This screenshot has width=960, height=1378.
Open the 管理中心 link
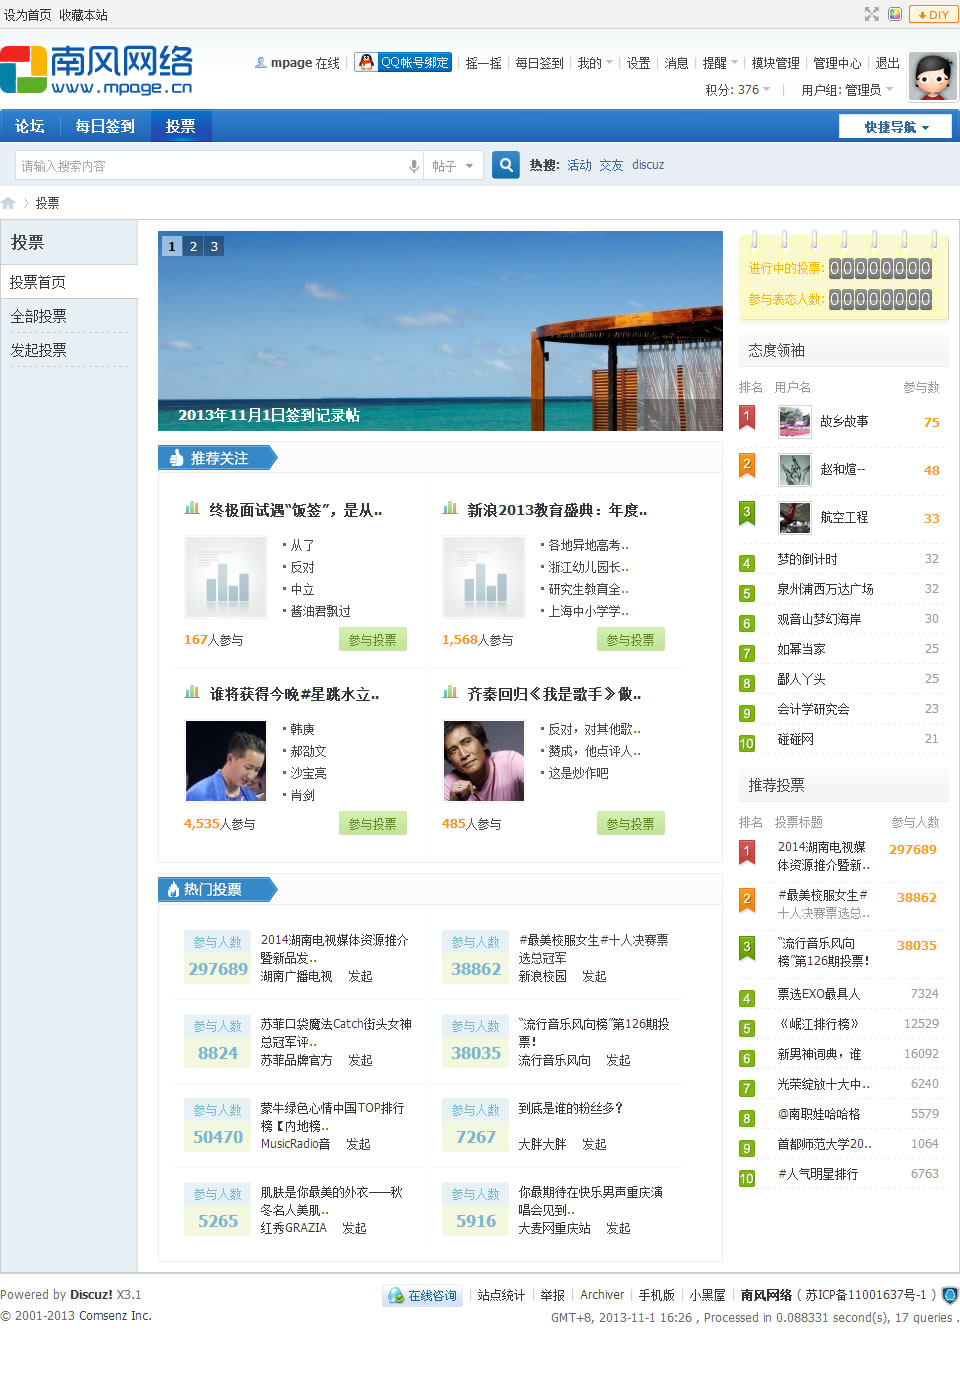[837, 63]
